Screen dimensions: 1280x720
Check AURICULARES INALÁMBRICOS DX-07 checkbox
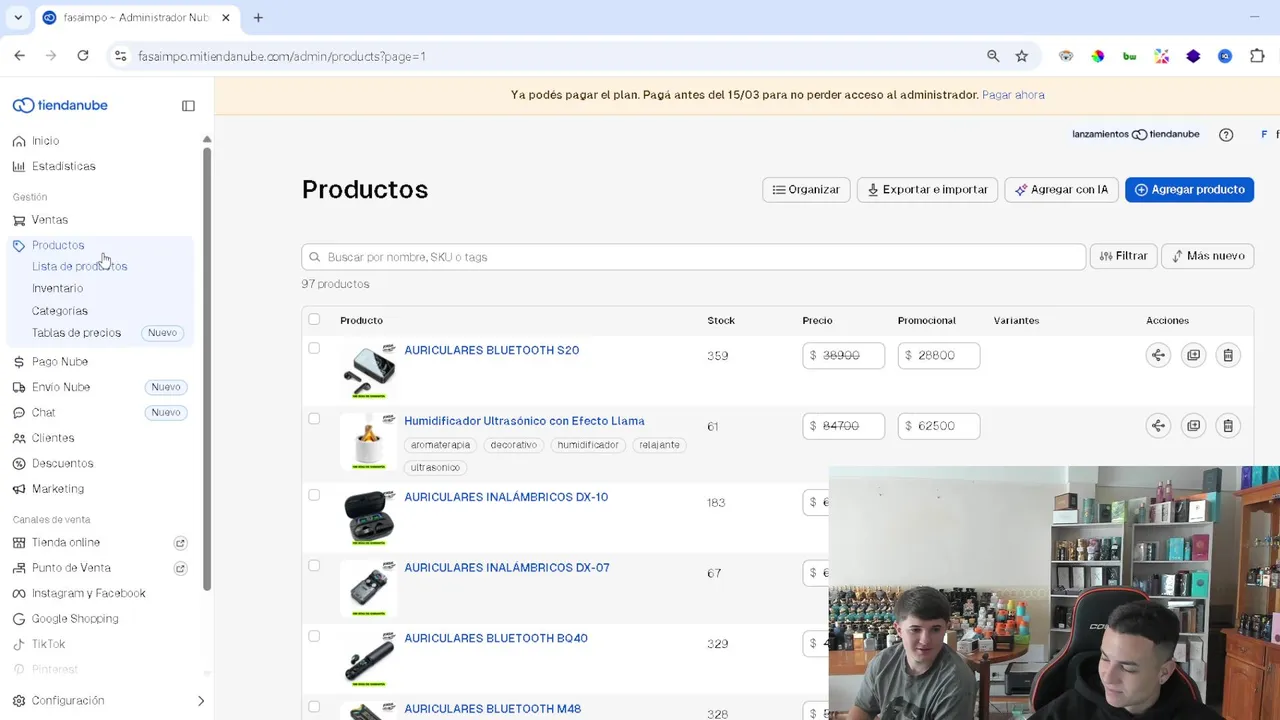point(314,566)
